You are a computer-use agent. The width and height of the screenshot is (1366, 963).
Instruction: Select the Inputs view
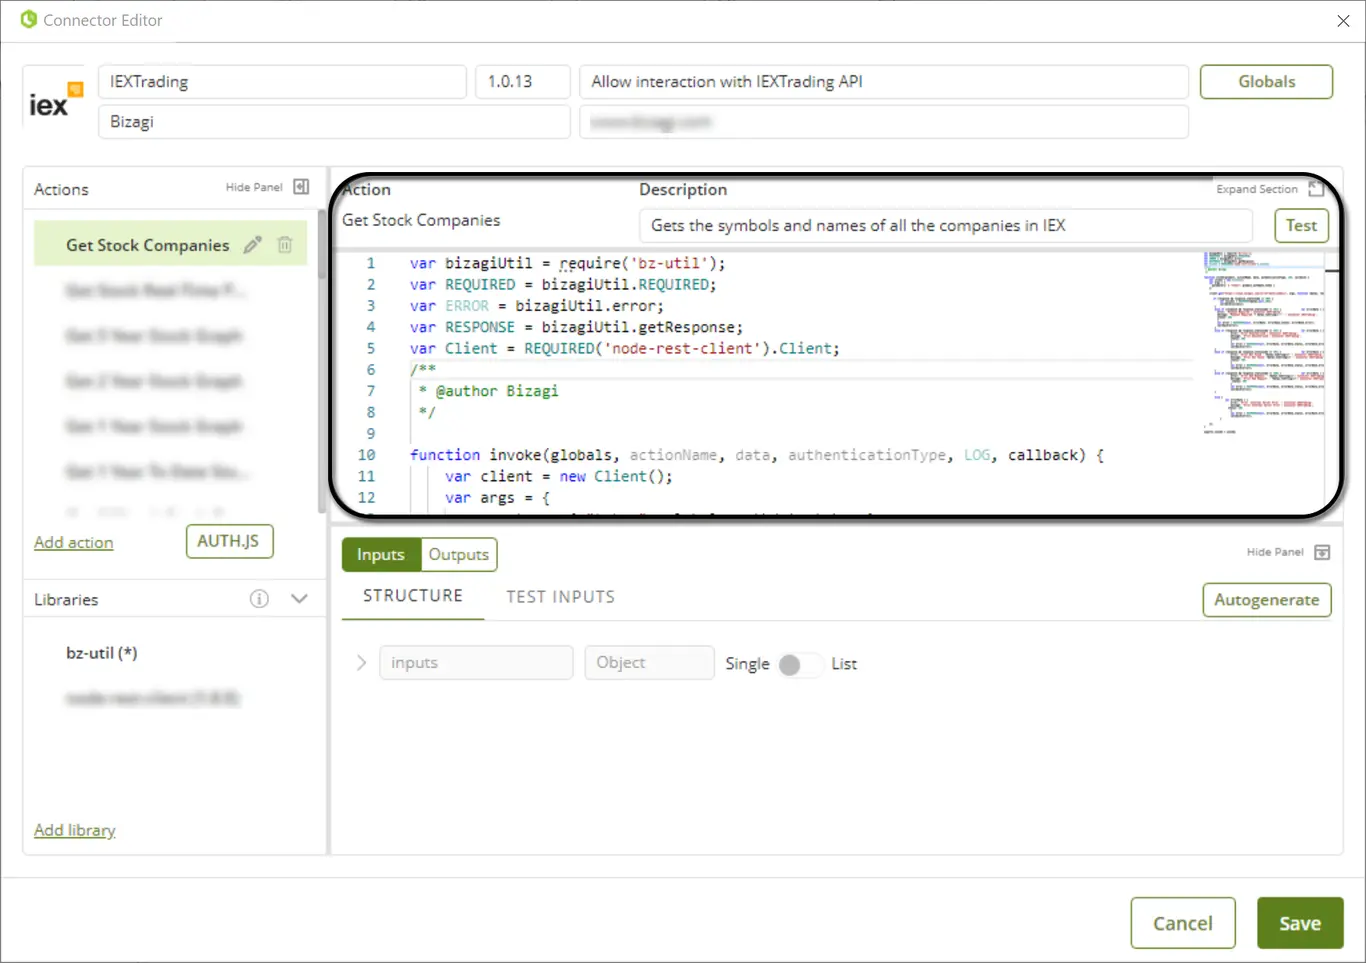[381, 554]
